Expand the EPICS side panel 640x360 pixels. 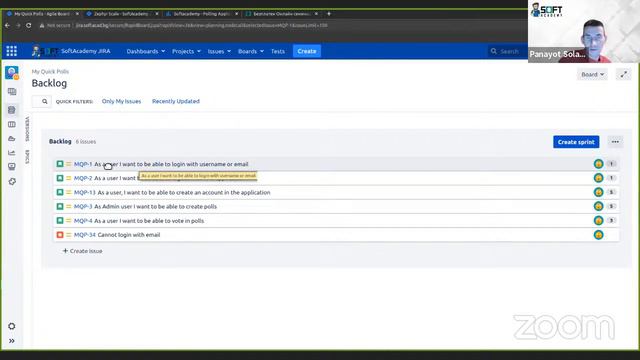(27, 157)
